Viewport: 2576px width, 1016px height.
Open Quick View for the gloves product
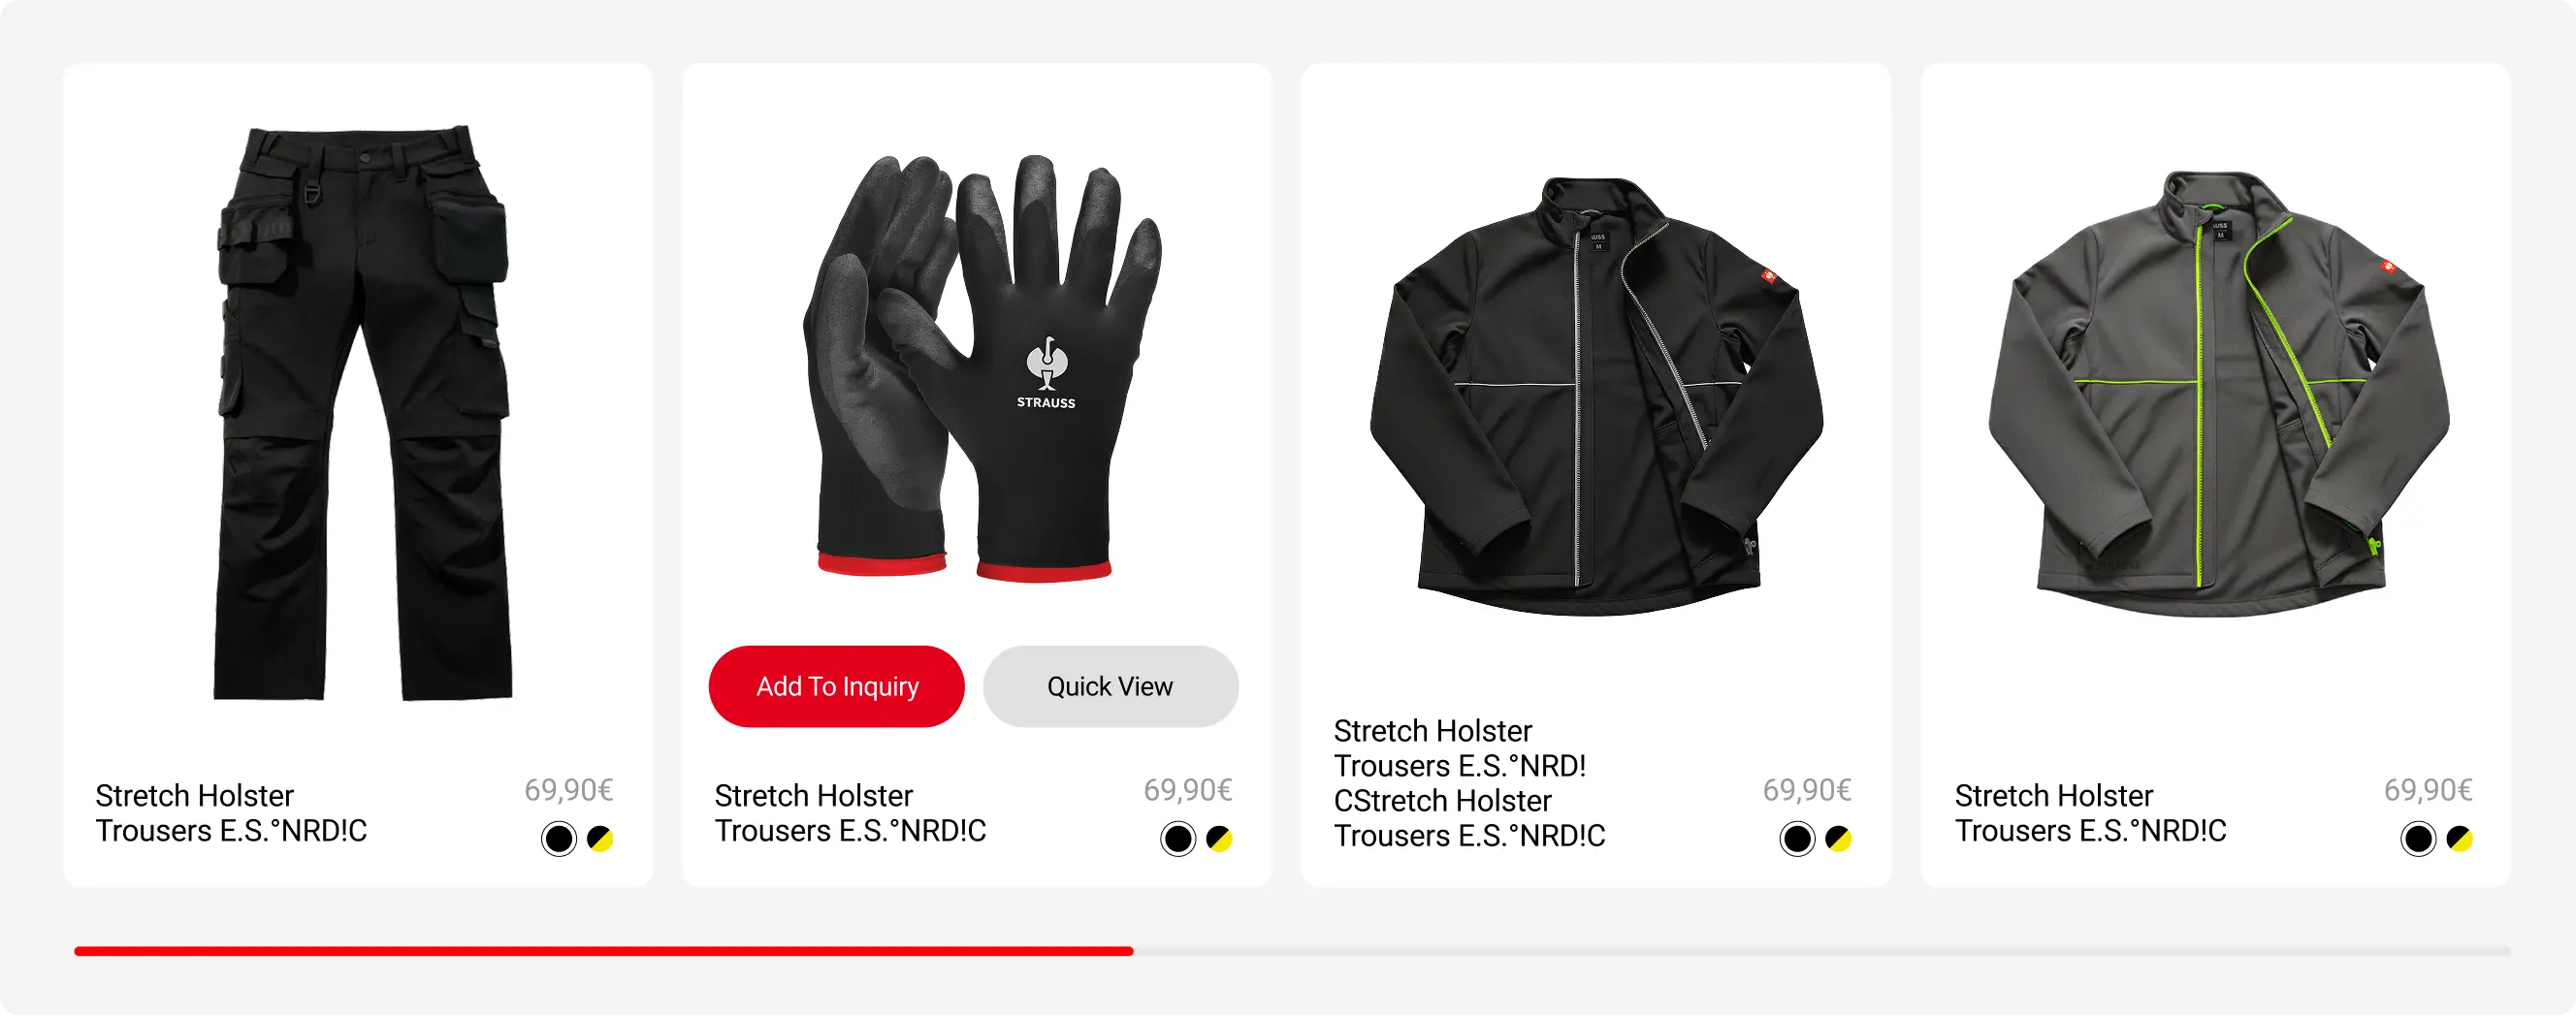(1110, 686)
